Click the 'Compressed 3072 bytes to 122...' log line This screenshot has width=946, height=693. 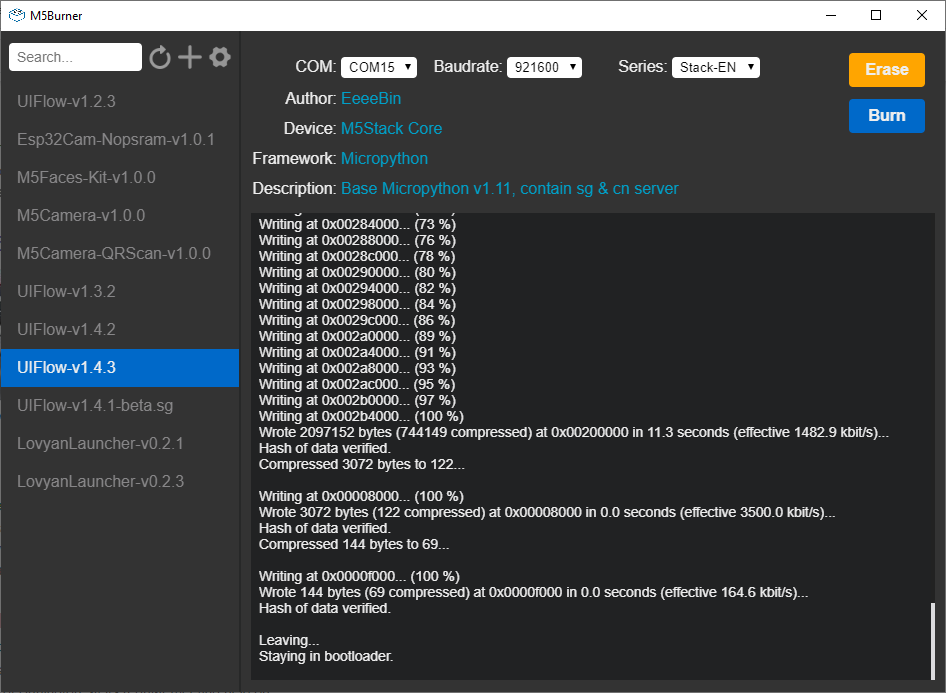click(362, 464)
